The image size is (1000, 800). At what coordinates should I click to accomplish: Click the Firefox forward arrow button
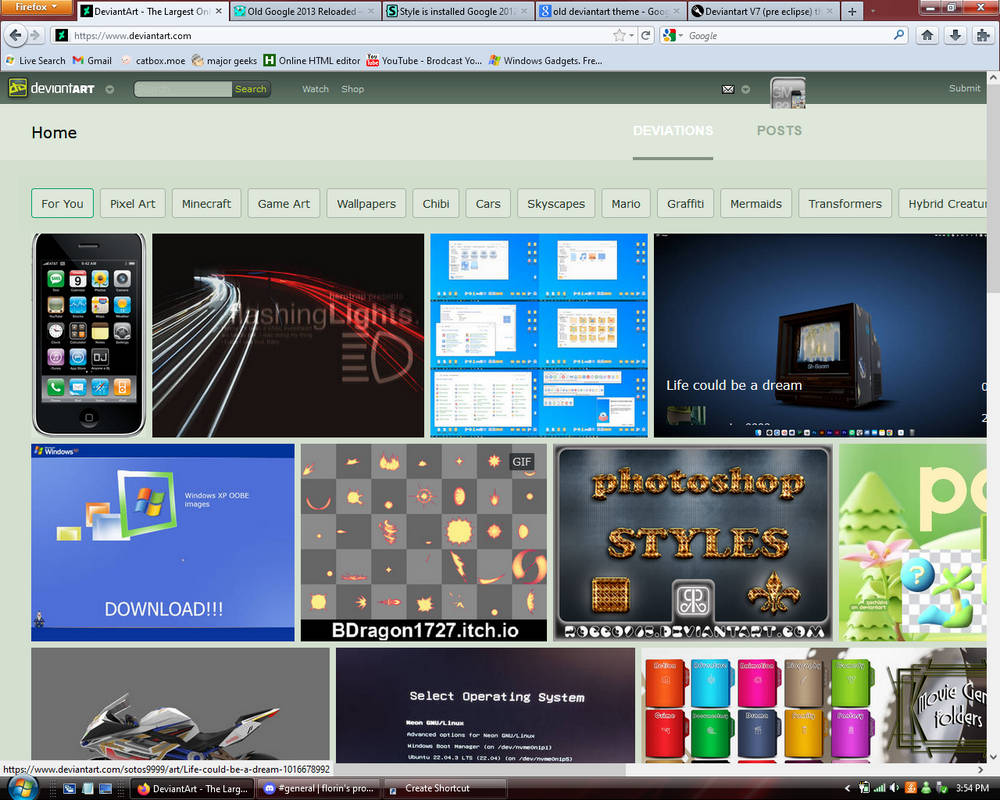[35, 36]
